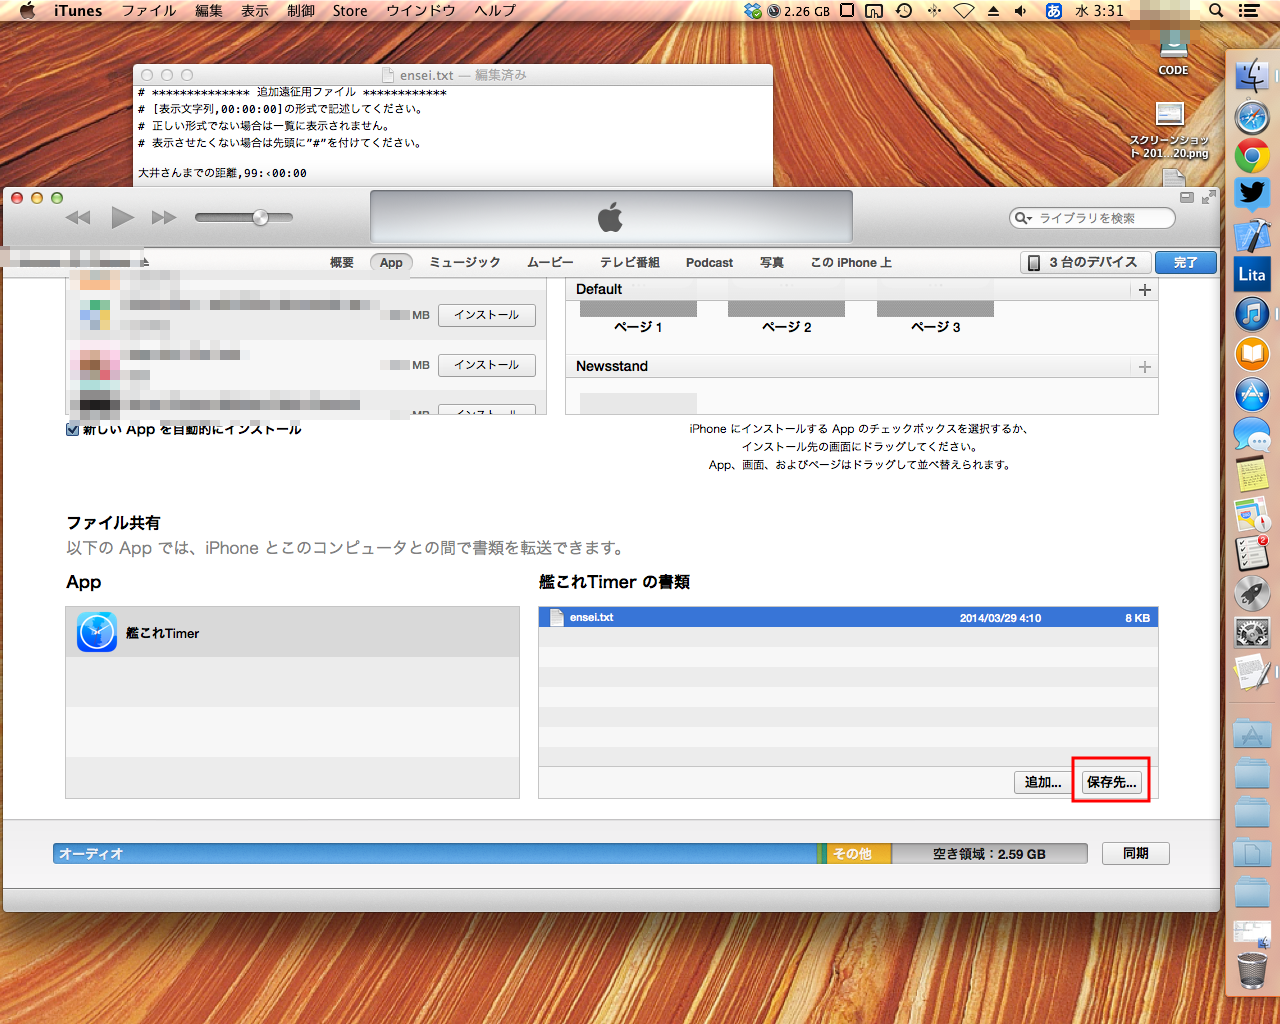Open the ムービー tab
Viewport: 1280px width, 1024px height.
click(550, 263)
